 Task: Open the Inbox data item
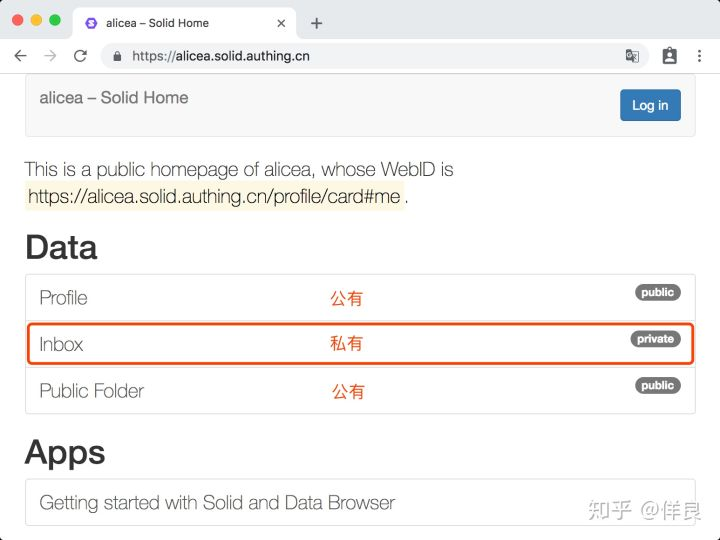[360, 344]
